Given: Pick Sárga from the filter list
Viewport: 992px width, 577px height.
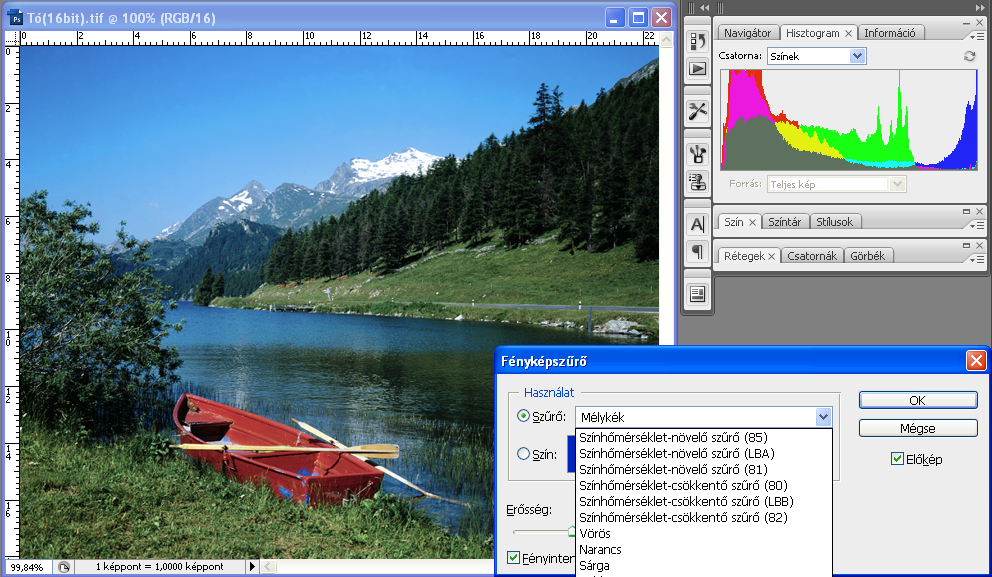Looking at the screenshot, I should [x=704, y=566].
